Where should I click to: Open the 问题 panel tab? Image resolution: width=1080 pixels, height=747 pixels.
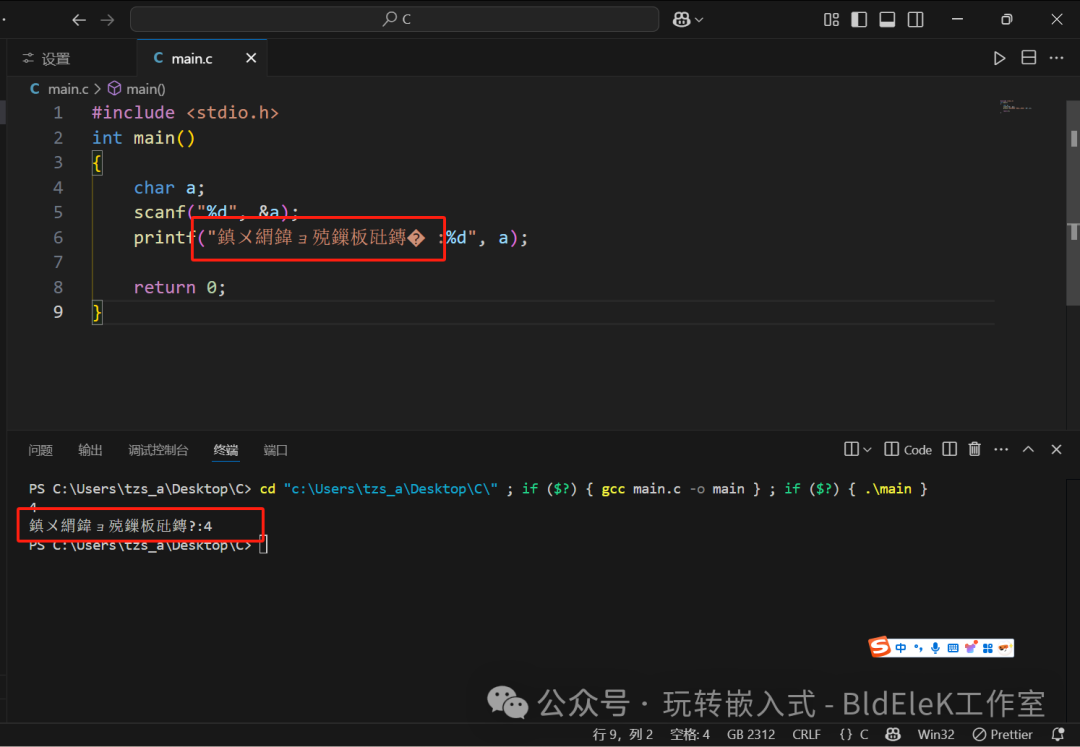pyautogui.click(x=41, y=450)
